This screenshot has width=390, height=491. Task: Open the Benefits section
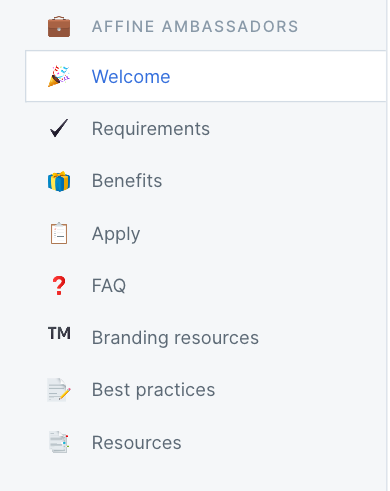(127, 181)
